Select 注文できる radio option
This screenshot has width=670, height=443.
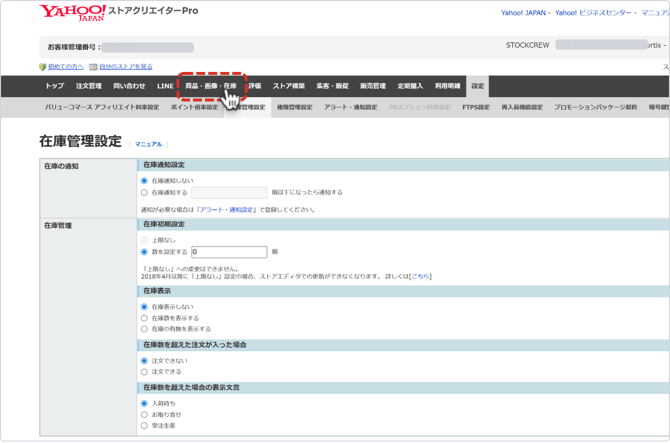145,372
